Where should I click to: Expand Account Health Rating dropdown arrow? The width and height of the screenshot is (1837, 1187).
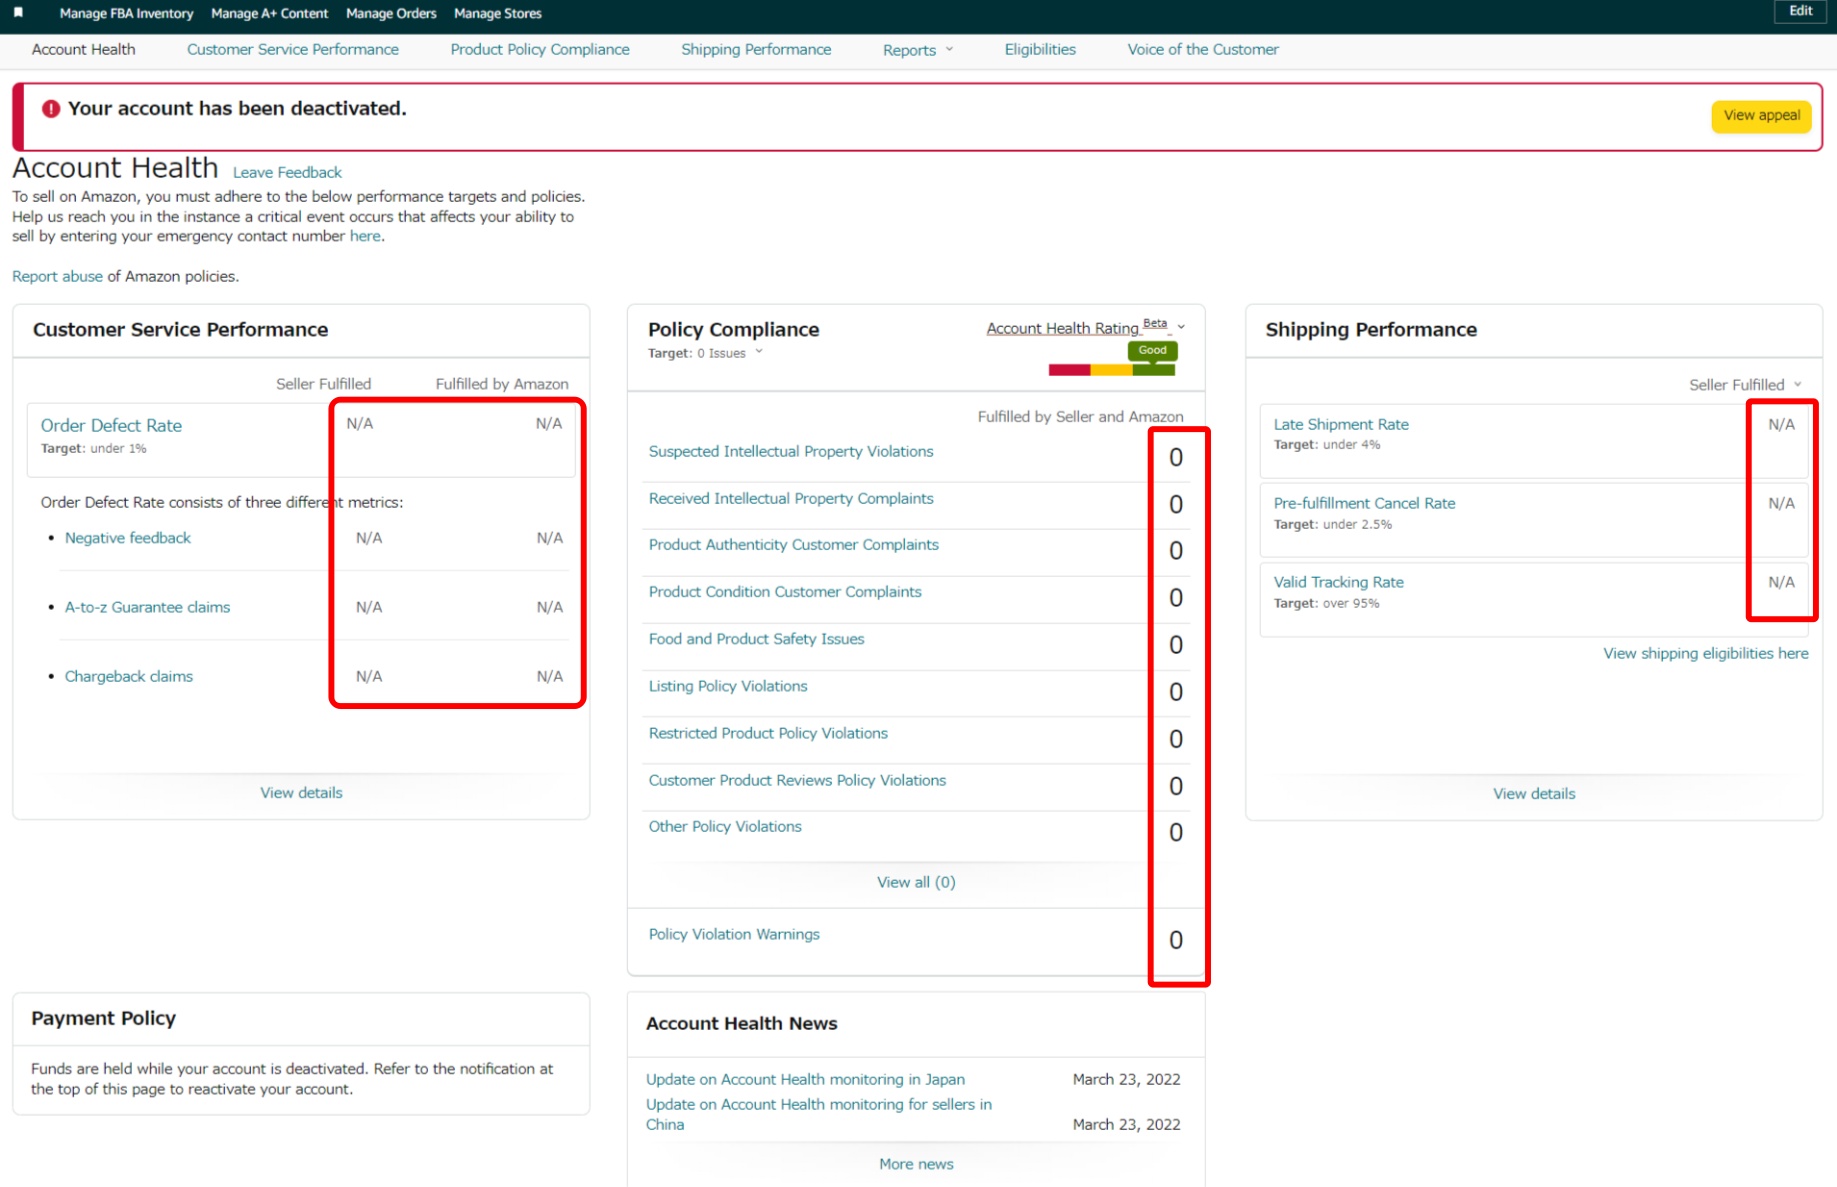(x=1181, y=327)
